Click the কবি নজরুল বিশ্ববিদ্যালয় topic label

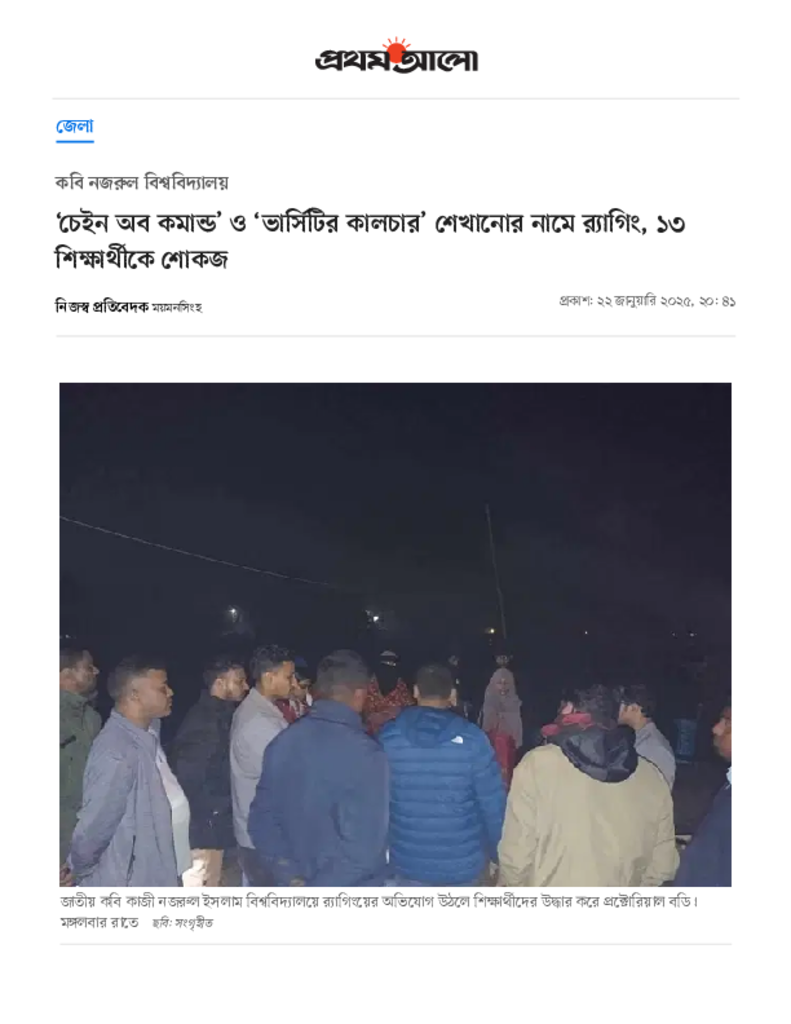[142, 182]
